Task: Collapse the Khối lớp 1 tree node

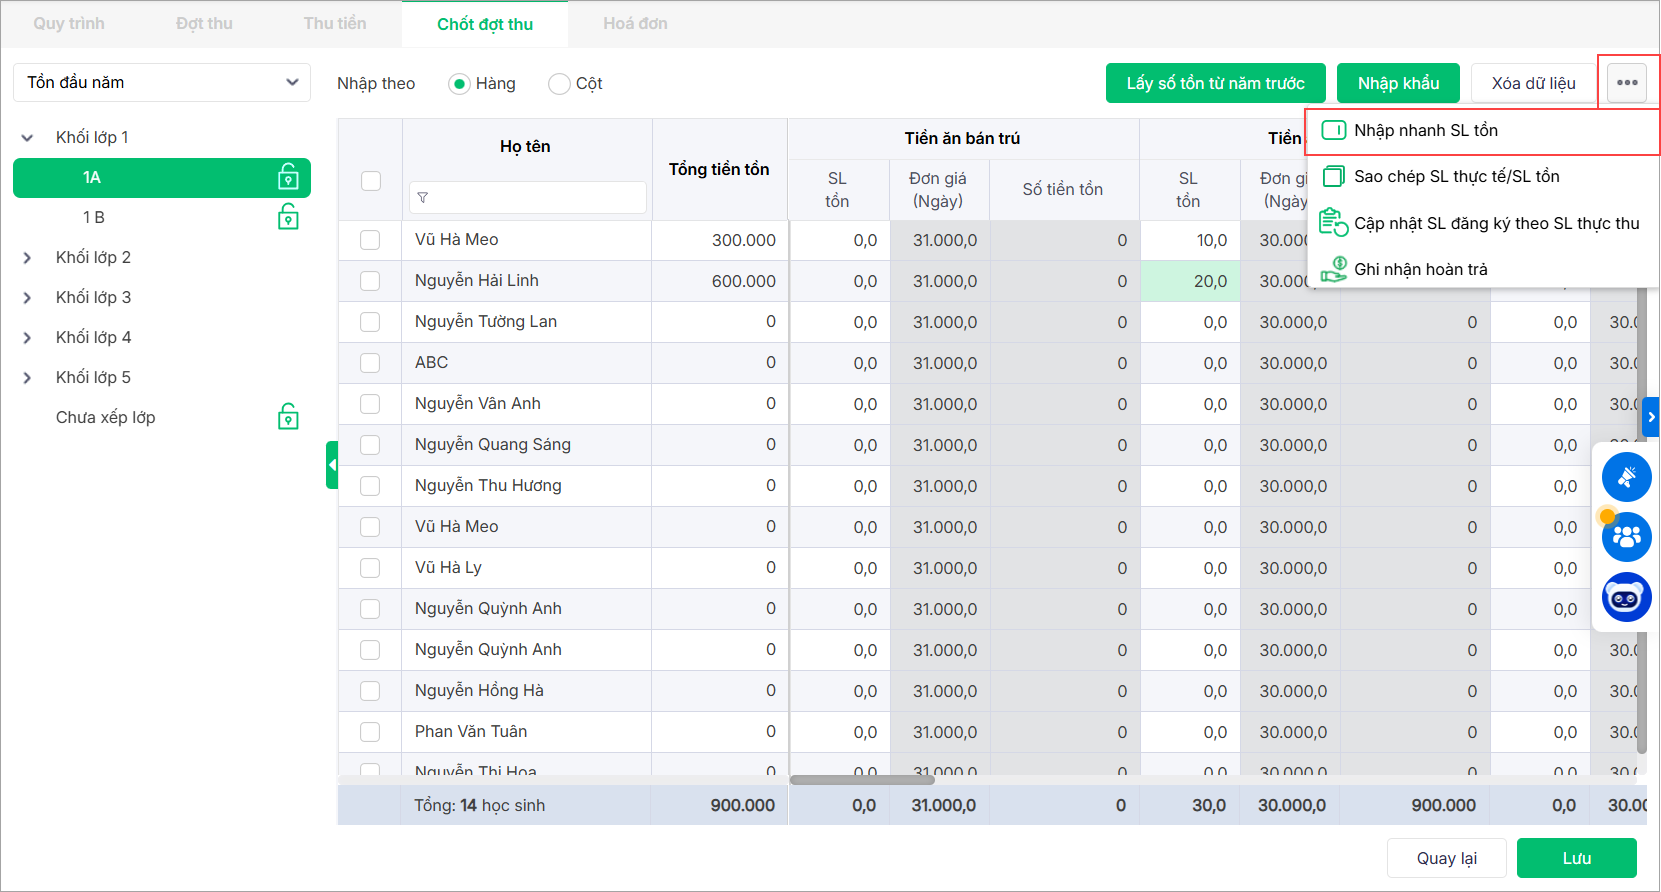Action: pos(27,138)
